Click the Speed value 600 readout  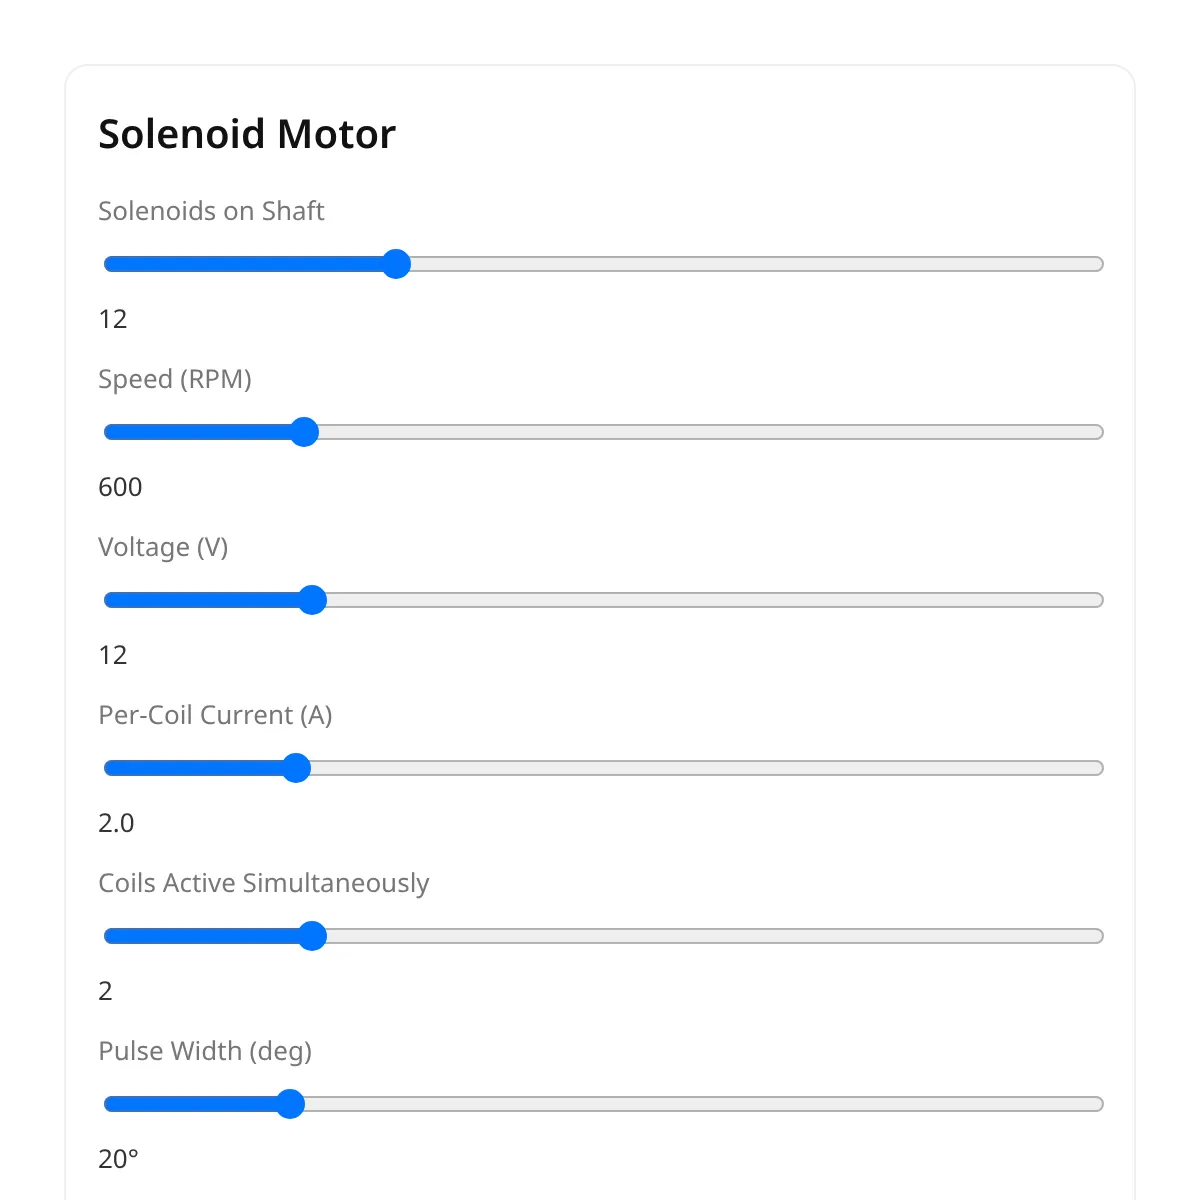[120, 487]
